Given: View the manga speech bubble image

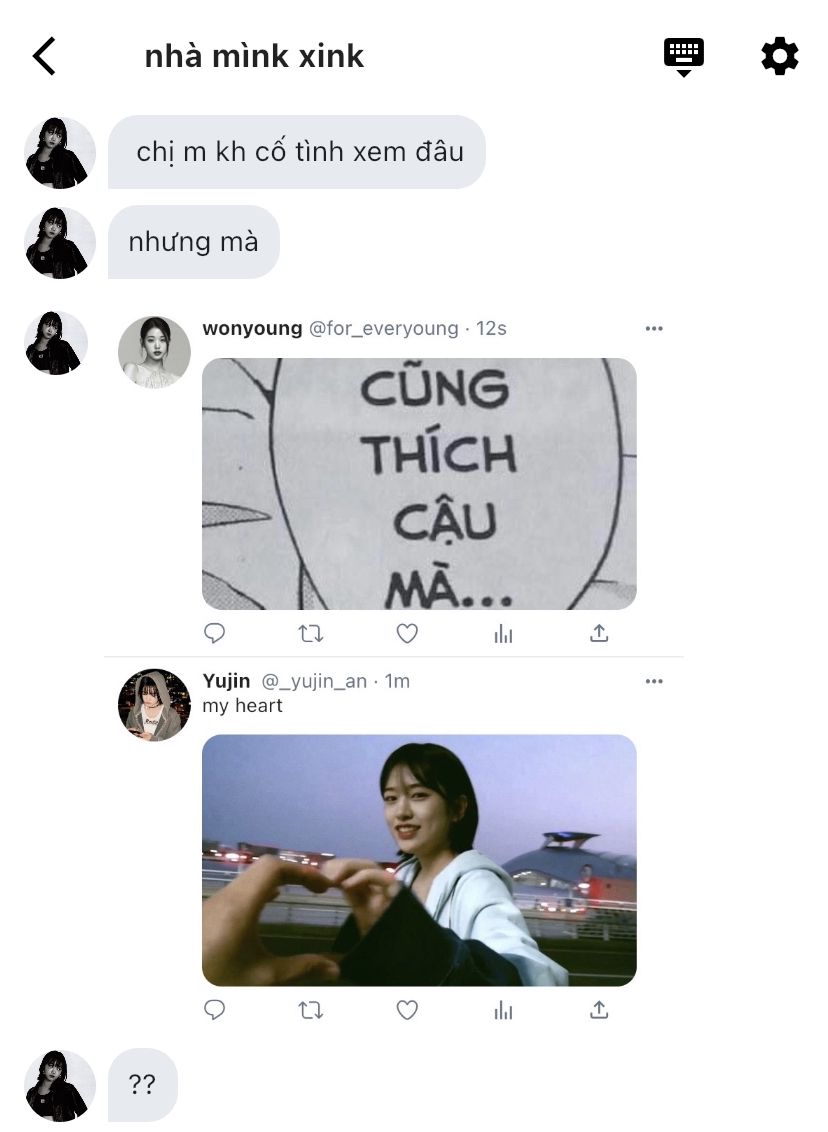Looking at the screenshot, I should click(x=419, y=484).
